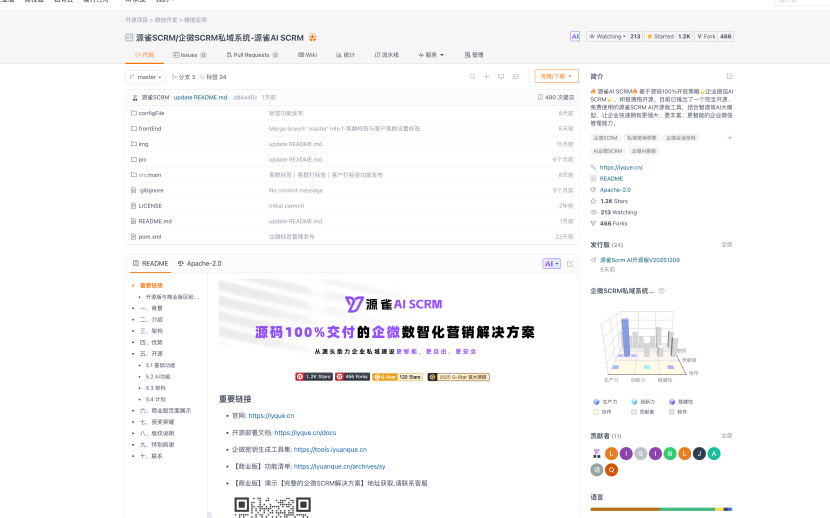The width and height of the screenshot is (830, 518).
Task: Click the dark J contributor avatar
Action: point(699,453)
